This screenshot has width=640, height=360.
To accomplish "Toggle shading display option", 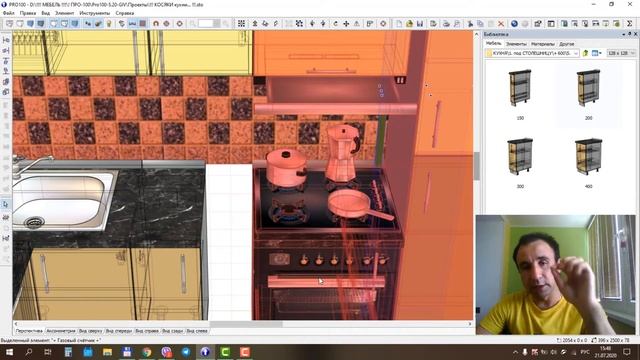I will tap(75, 24).
